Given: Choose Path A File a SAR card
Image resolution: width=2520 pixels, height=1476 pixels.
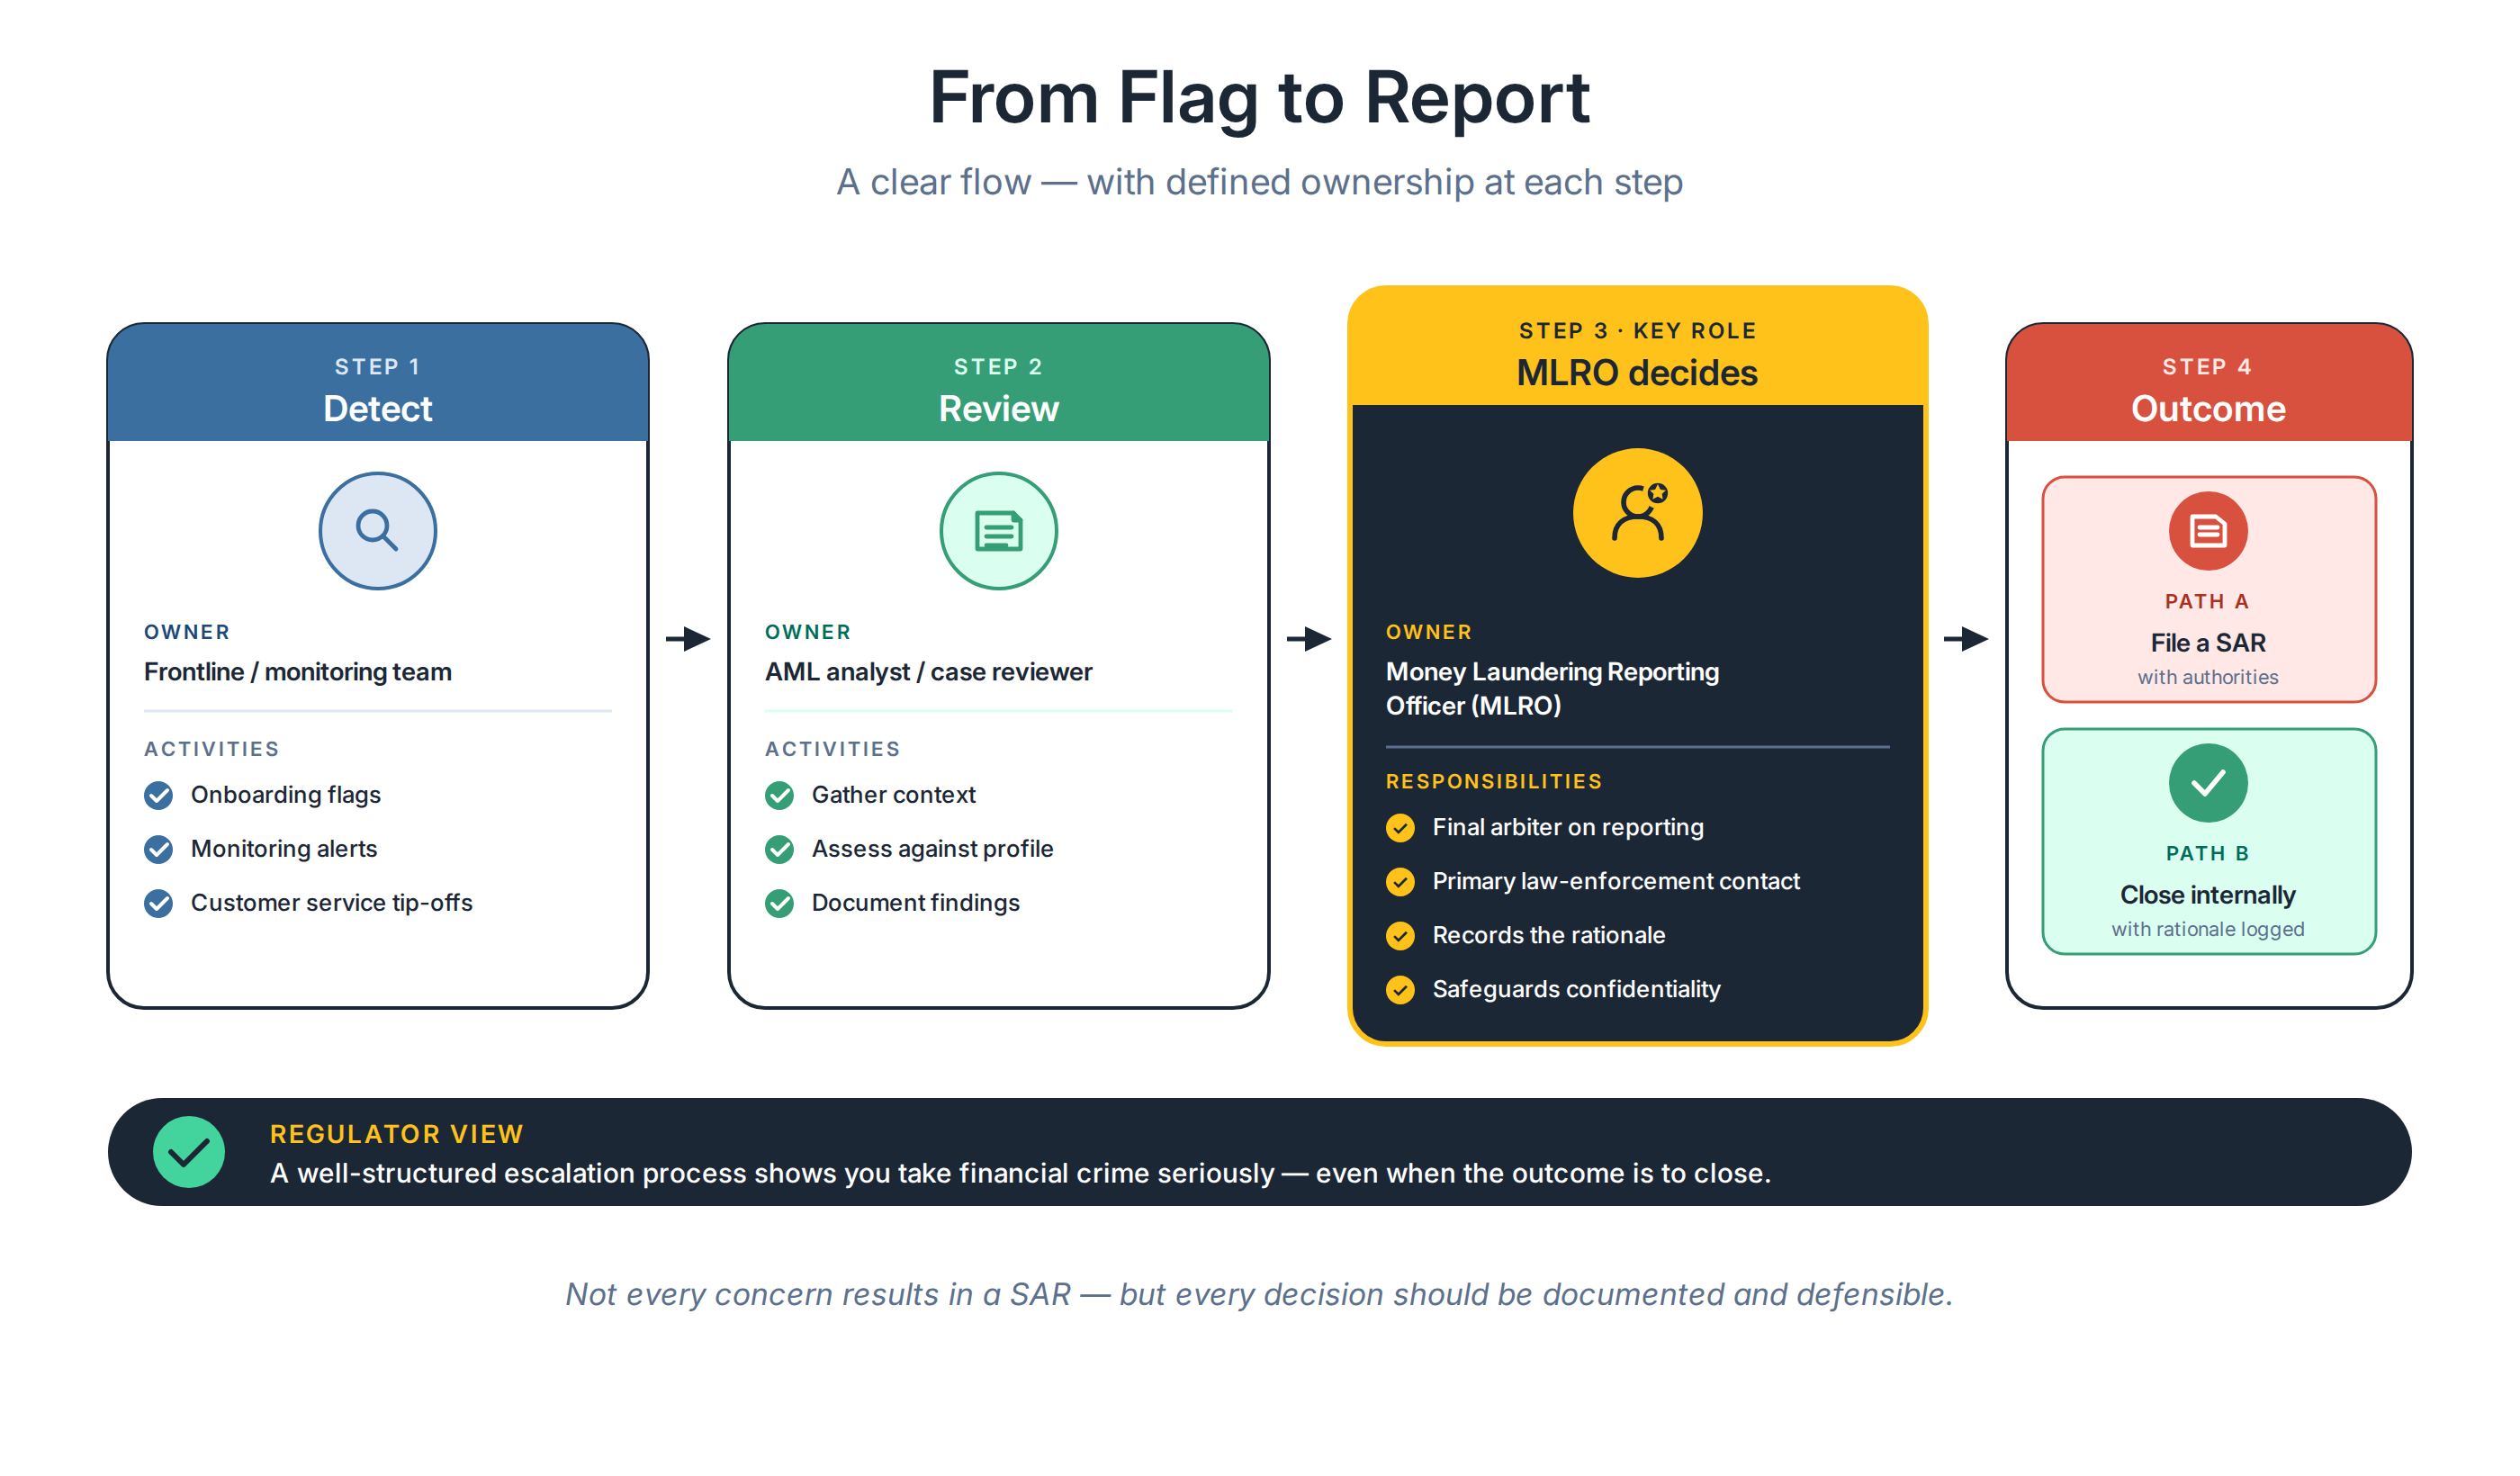Looking at the screenshot, I should coord(2208,589).
